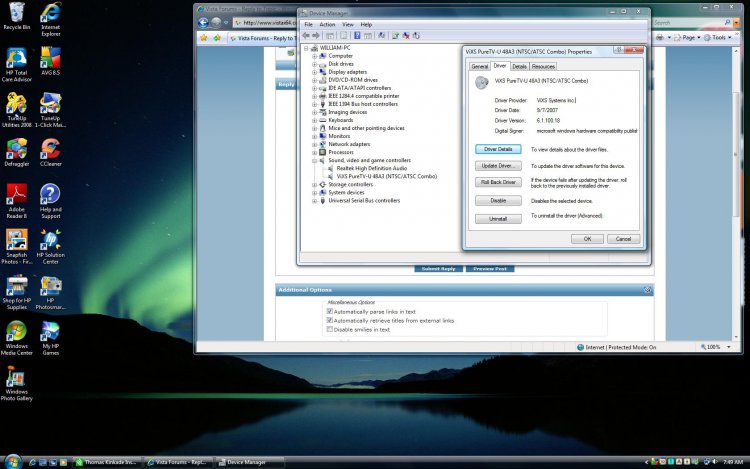Expand the Computer node in device tree

point(314,56)
